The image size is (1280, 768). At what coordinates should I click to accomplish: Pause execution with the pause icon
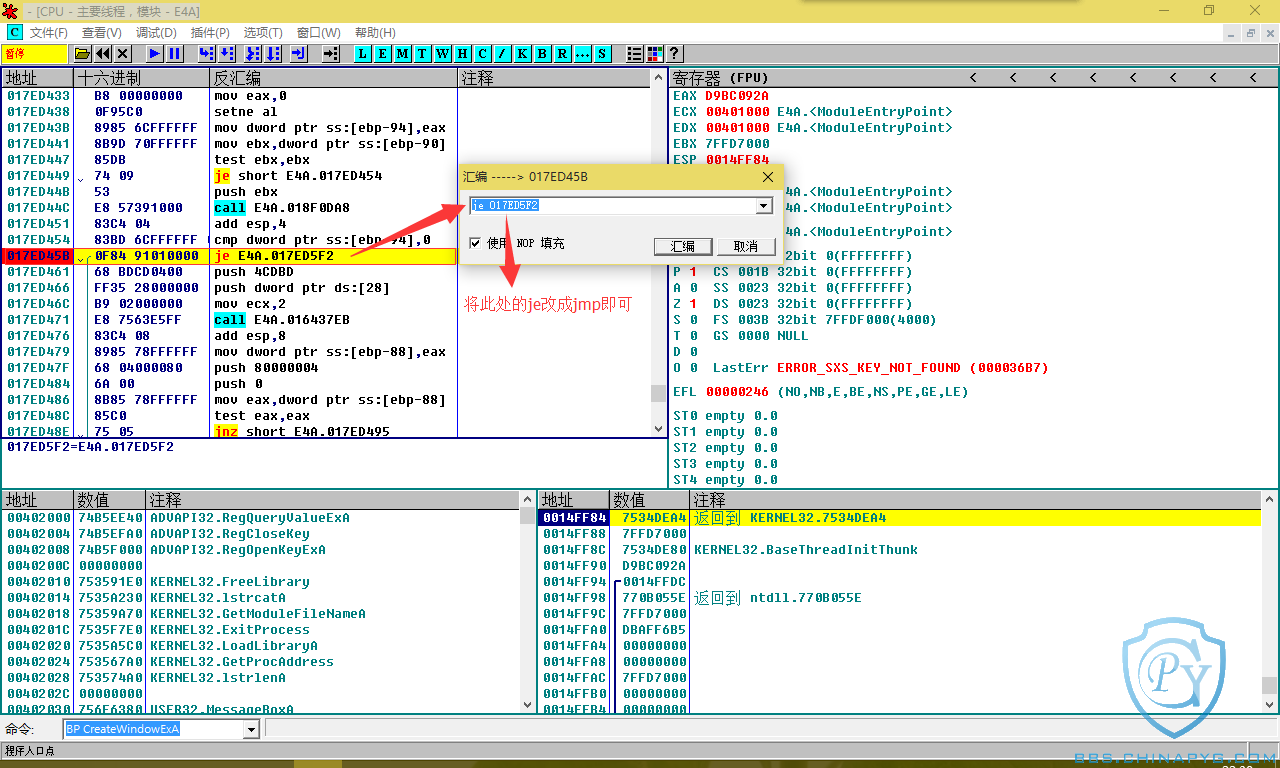175,54
